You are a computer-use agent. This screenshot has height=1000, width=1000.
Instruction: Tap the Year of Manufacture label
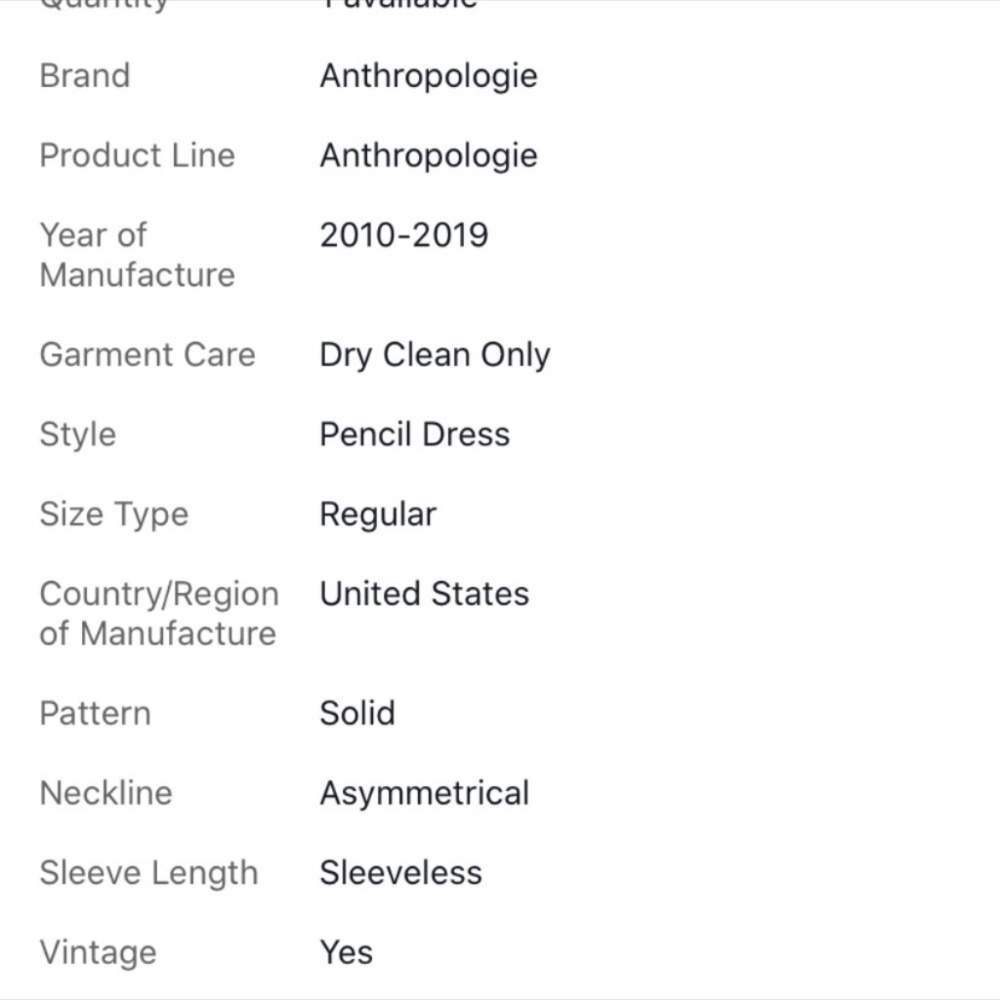[137, 254]
